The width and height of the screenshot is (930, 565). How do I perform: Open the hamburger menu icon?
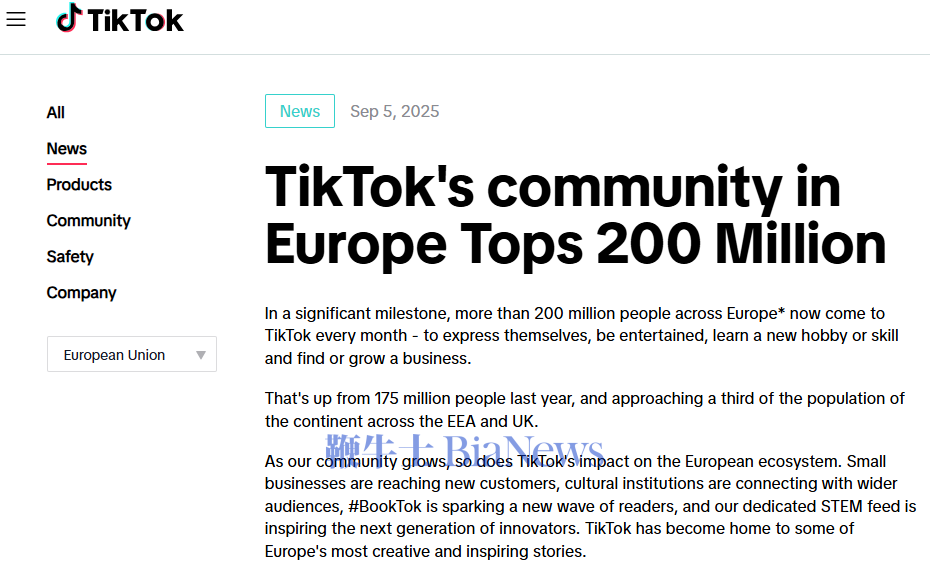(x=16, y=20)
